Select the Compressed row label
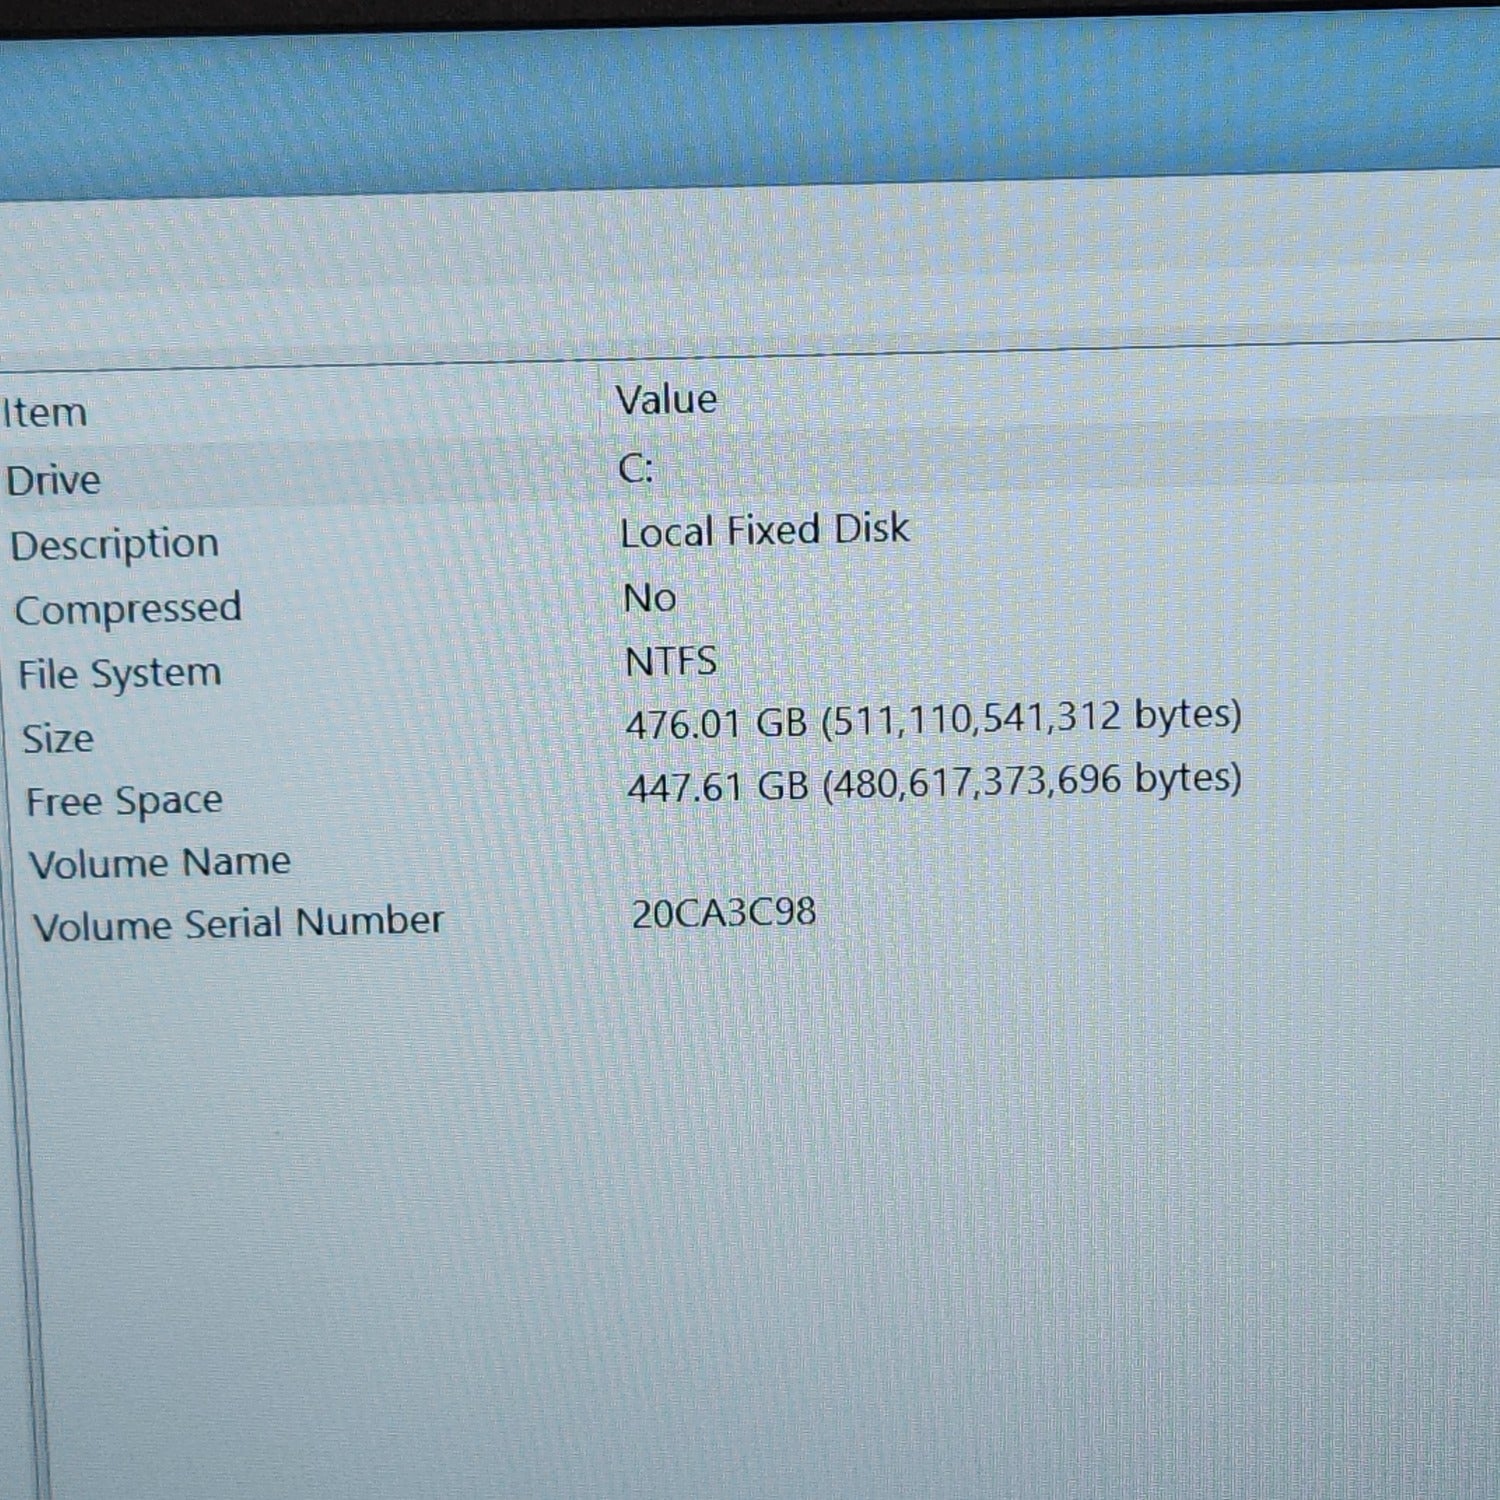Viewport: 1500px width, 1500px height. pyautogui.click(x=128, y=609)
